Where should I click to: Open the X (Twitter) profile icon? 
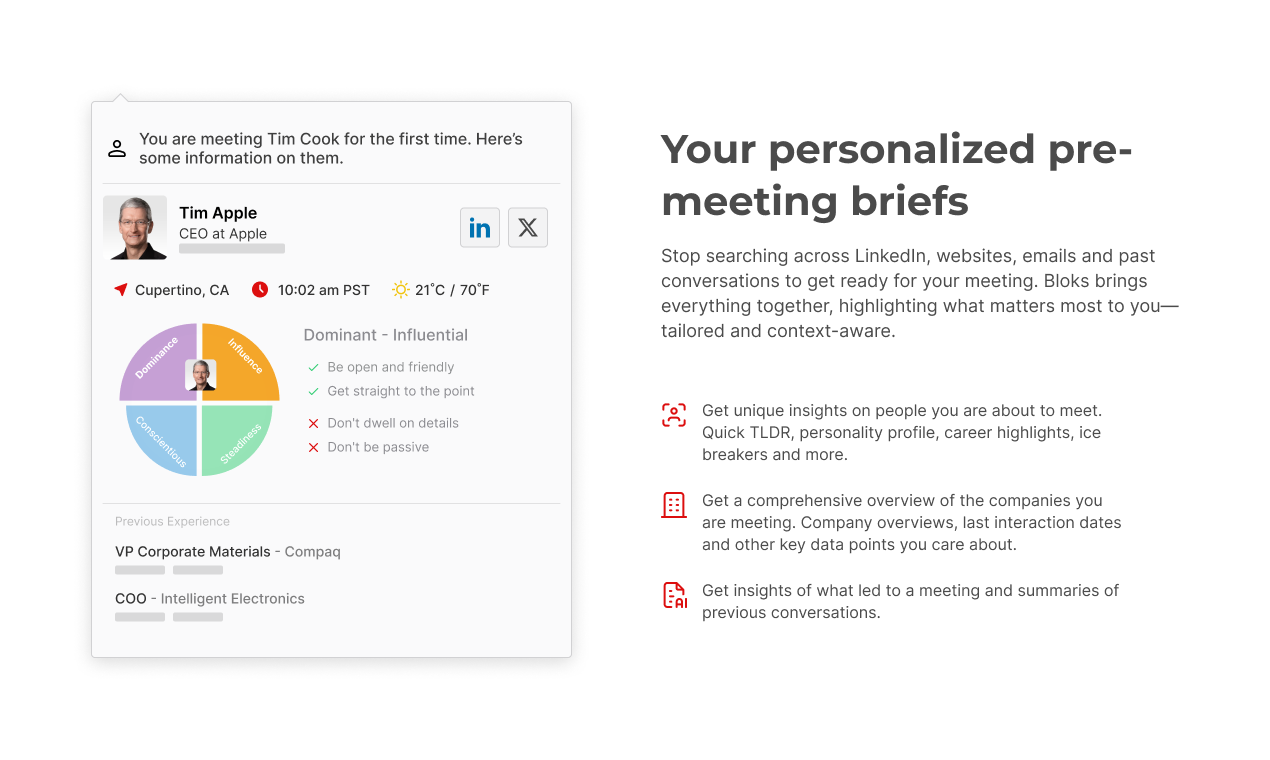coord(528,227)
